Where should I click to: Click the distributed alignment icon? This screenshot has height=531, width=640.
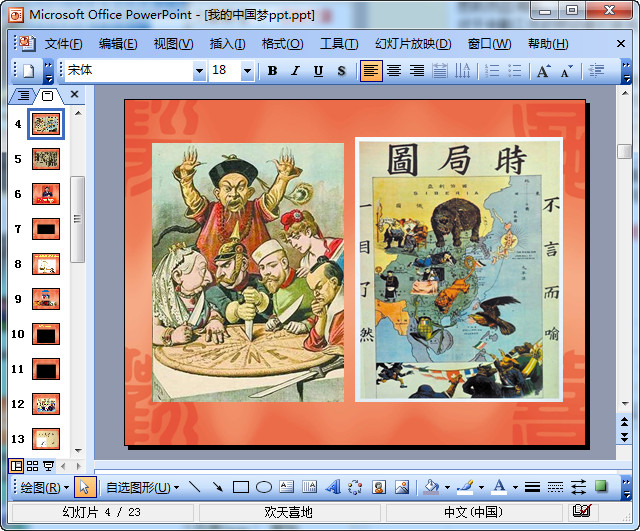[440, 71]
